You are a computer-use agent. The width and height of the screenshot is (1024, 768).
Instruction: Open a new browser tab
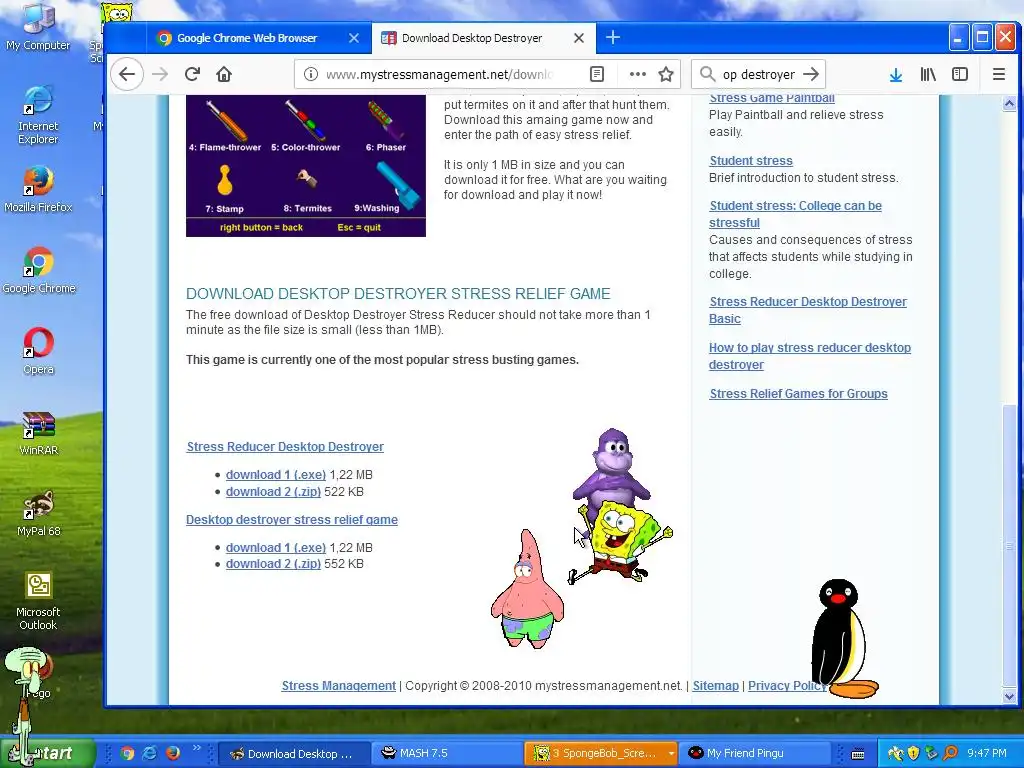[613, 38]
